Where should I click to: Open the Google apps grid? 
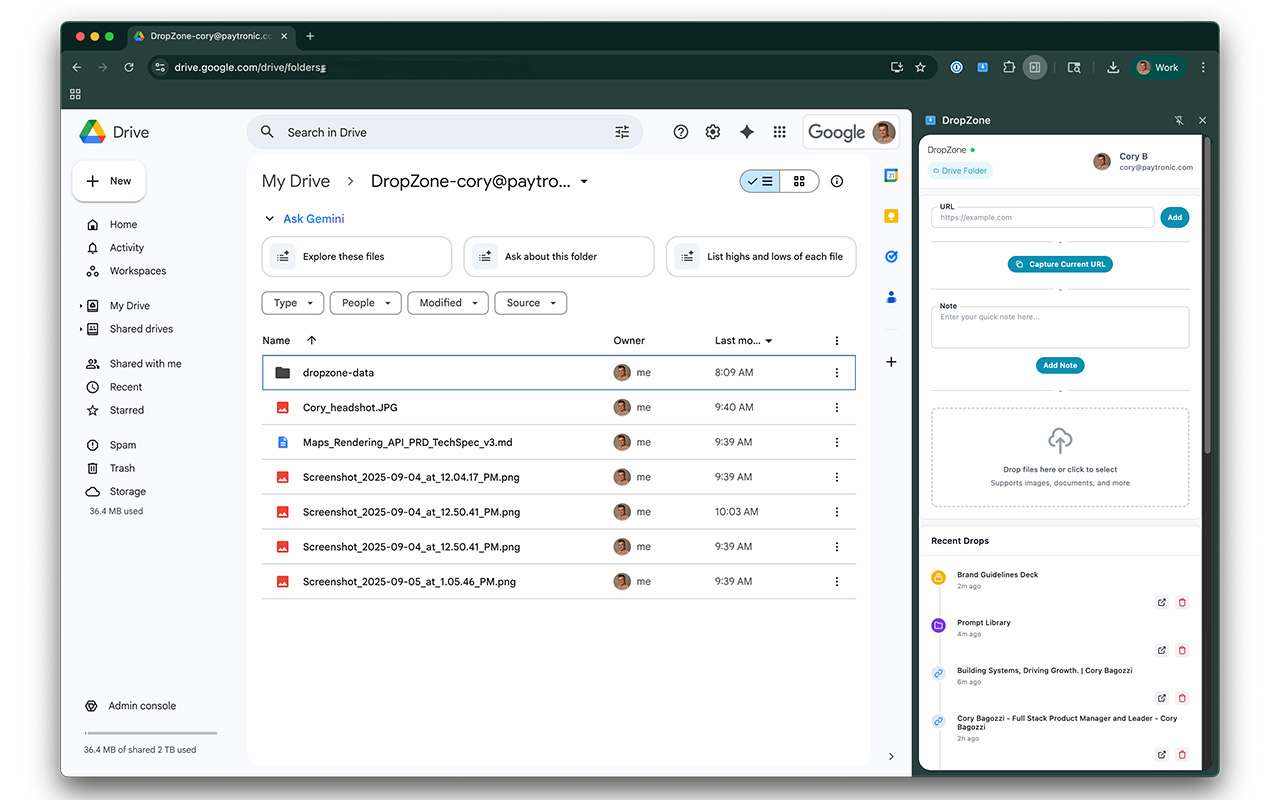pyautogui.click(x=780, y=132)
